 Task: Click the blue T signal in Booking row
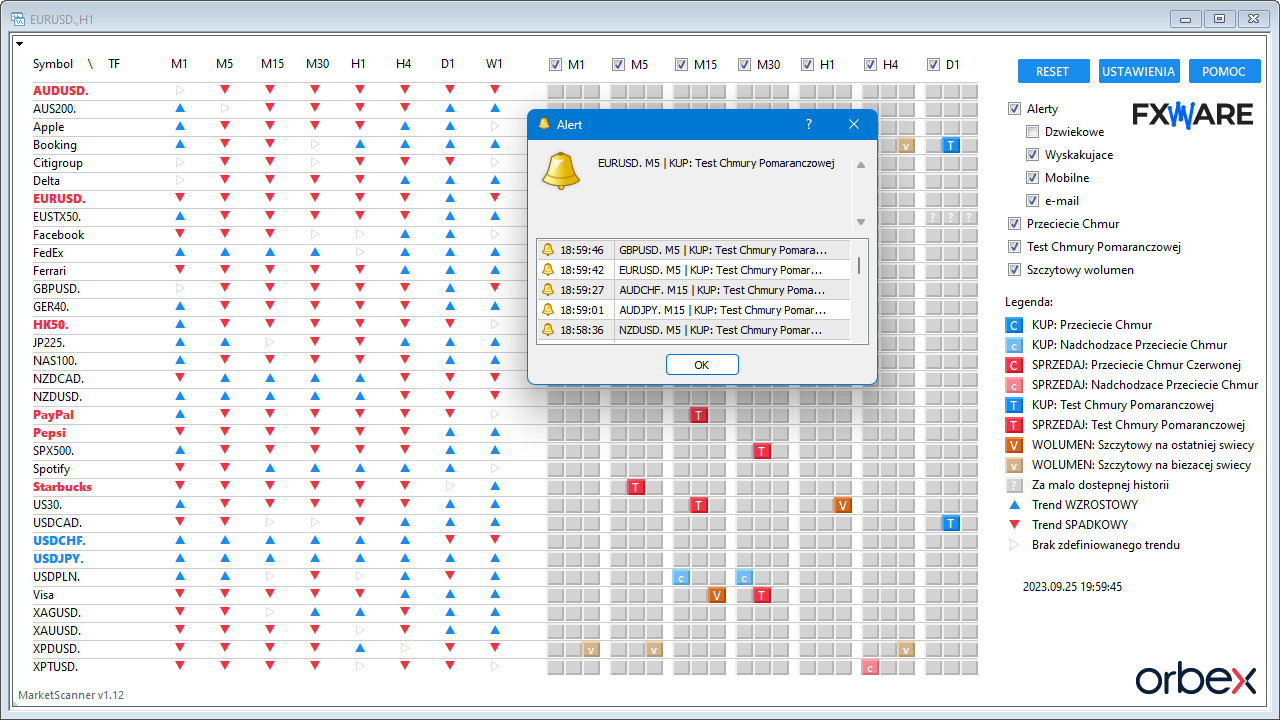(951, 145)
